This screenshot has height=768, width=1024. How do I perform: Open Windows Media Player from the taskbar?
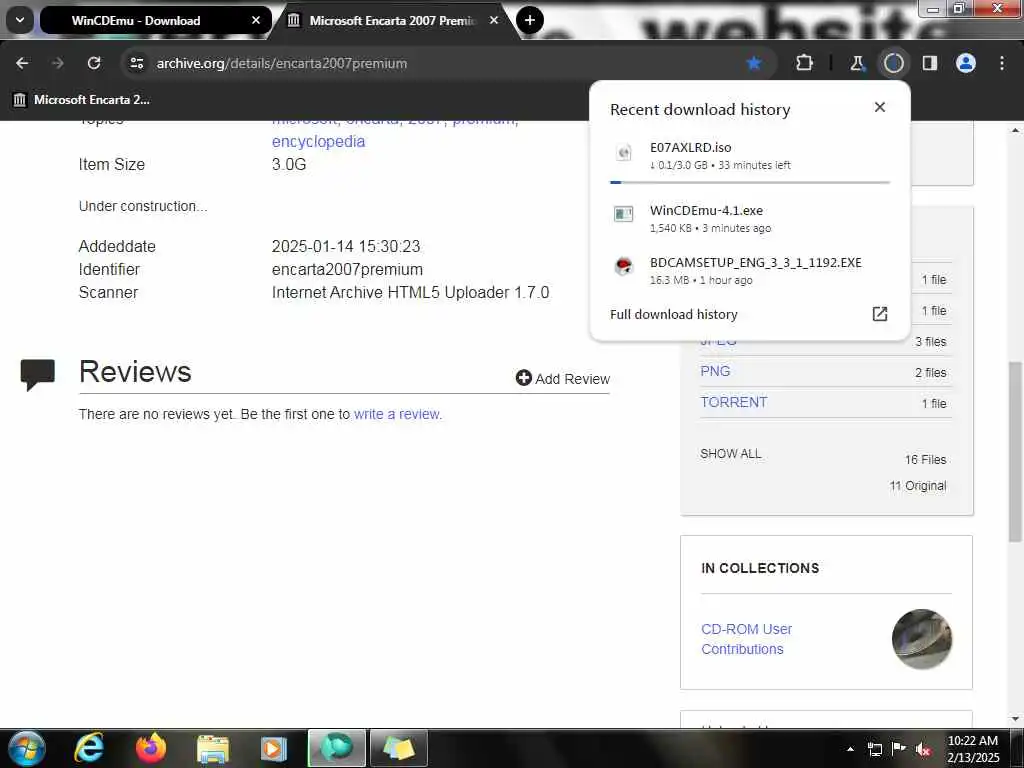[x=274, y=749]
